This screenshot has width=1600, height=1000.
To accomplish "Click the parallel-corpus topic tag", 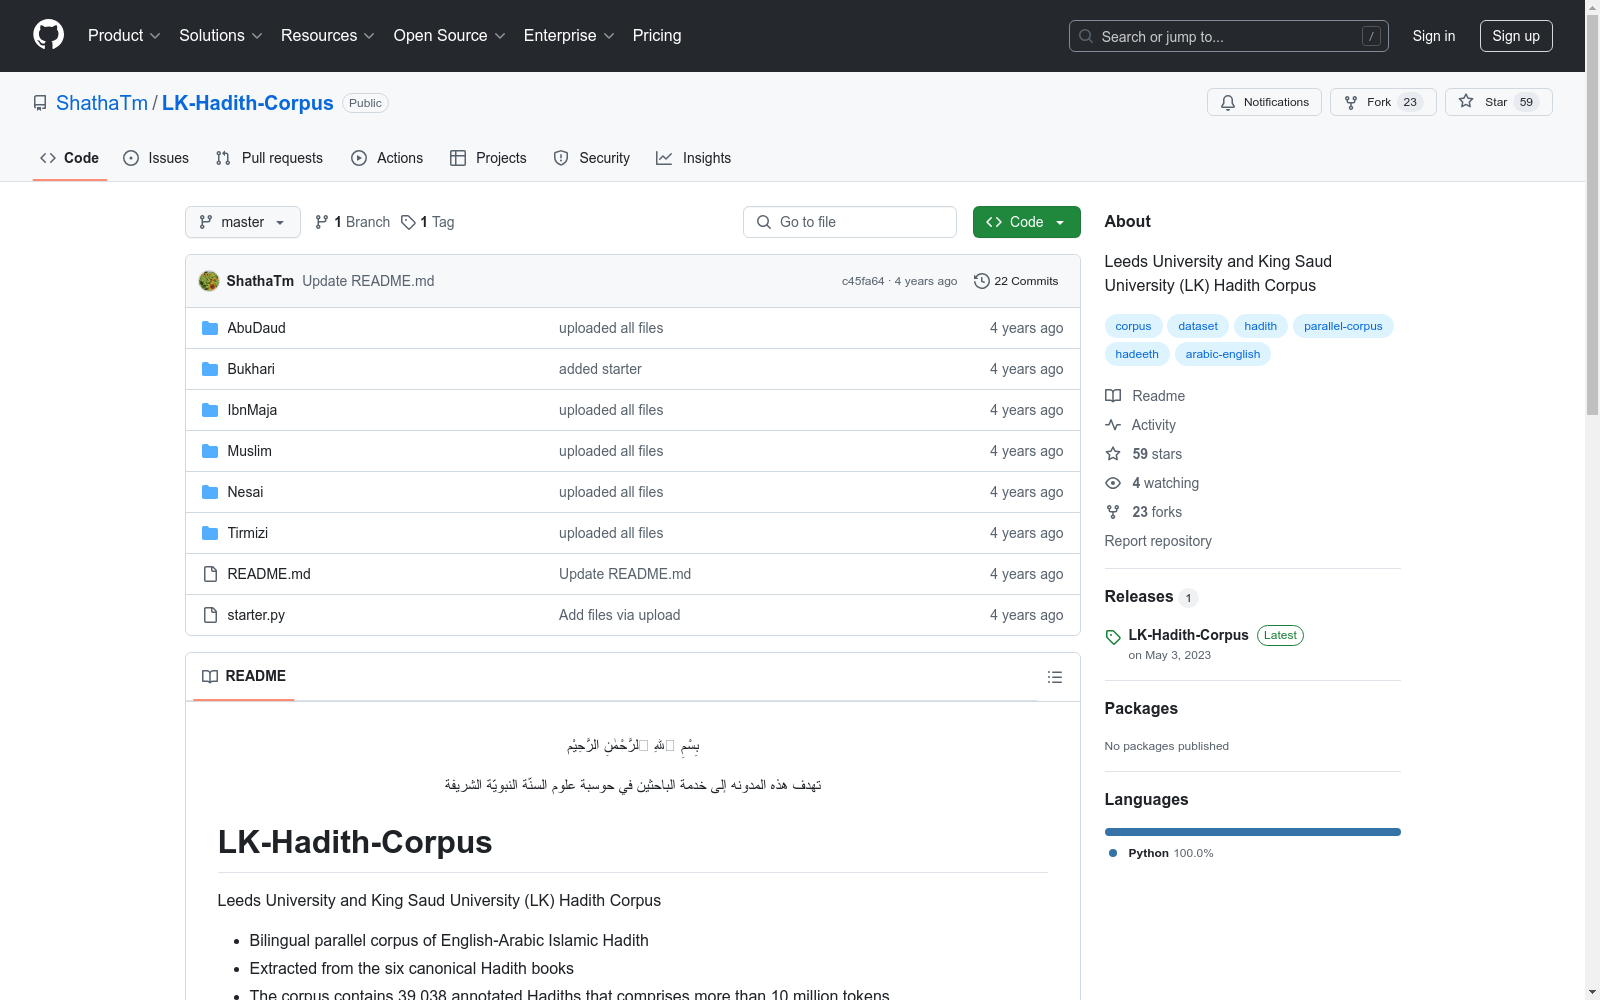I will (1343, 326).
